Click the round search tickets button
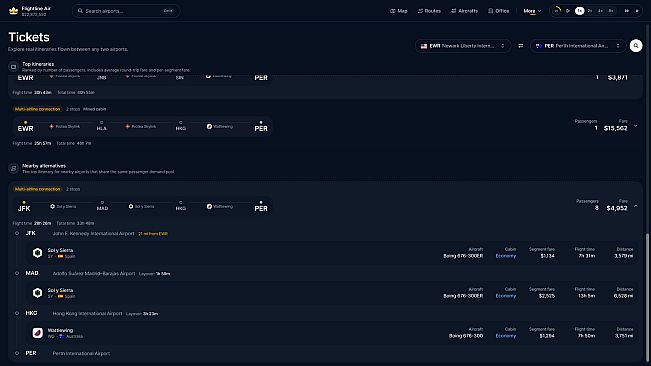The width and height of the screenshot is (651, 366). coord(636,46)
